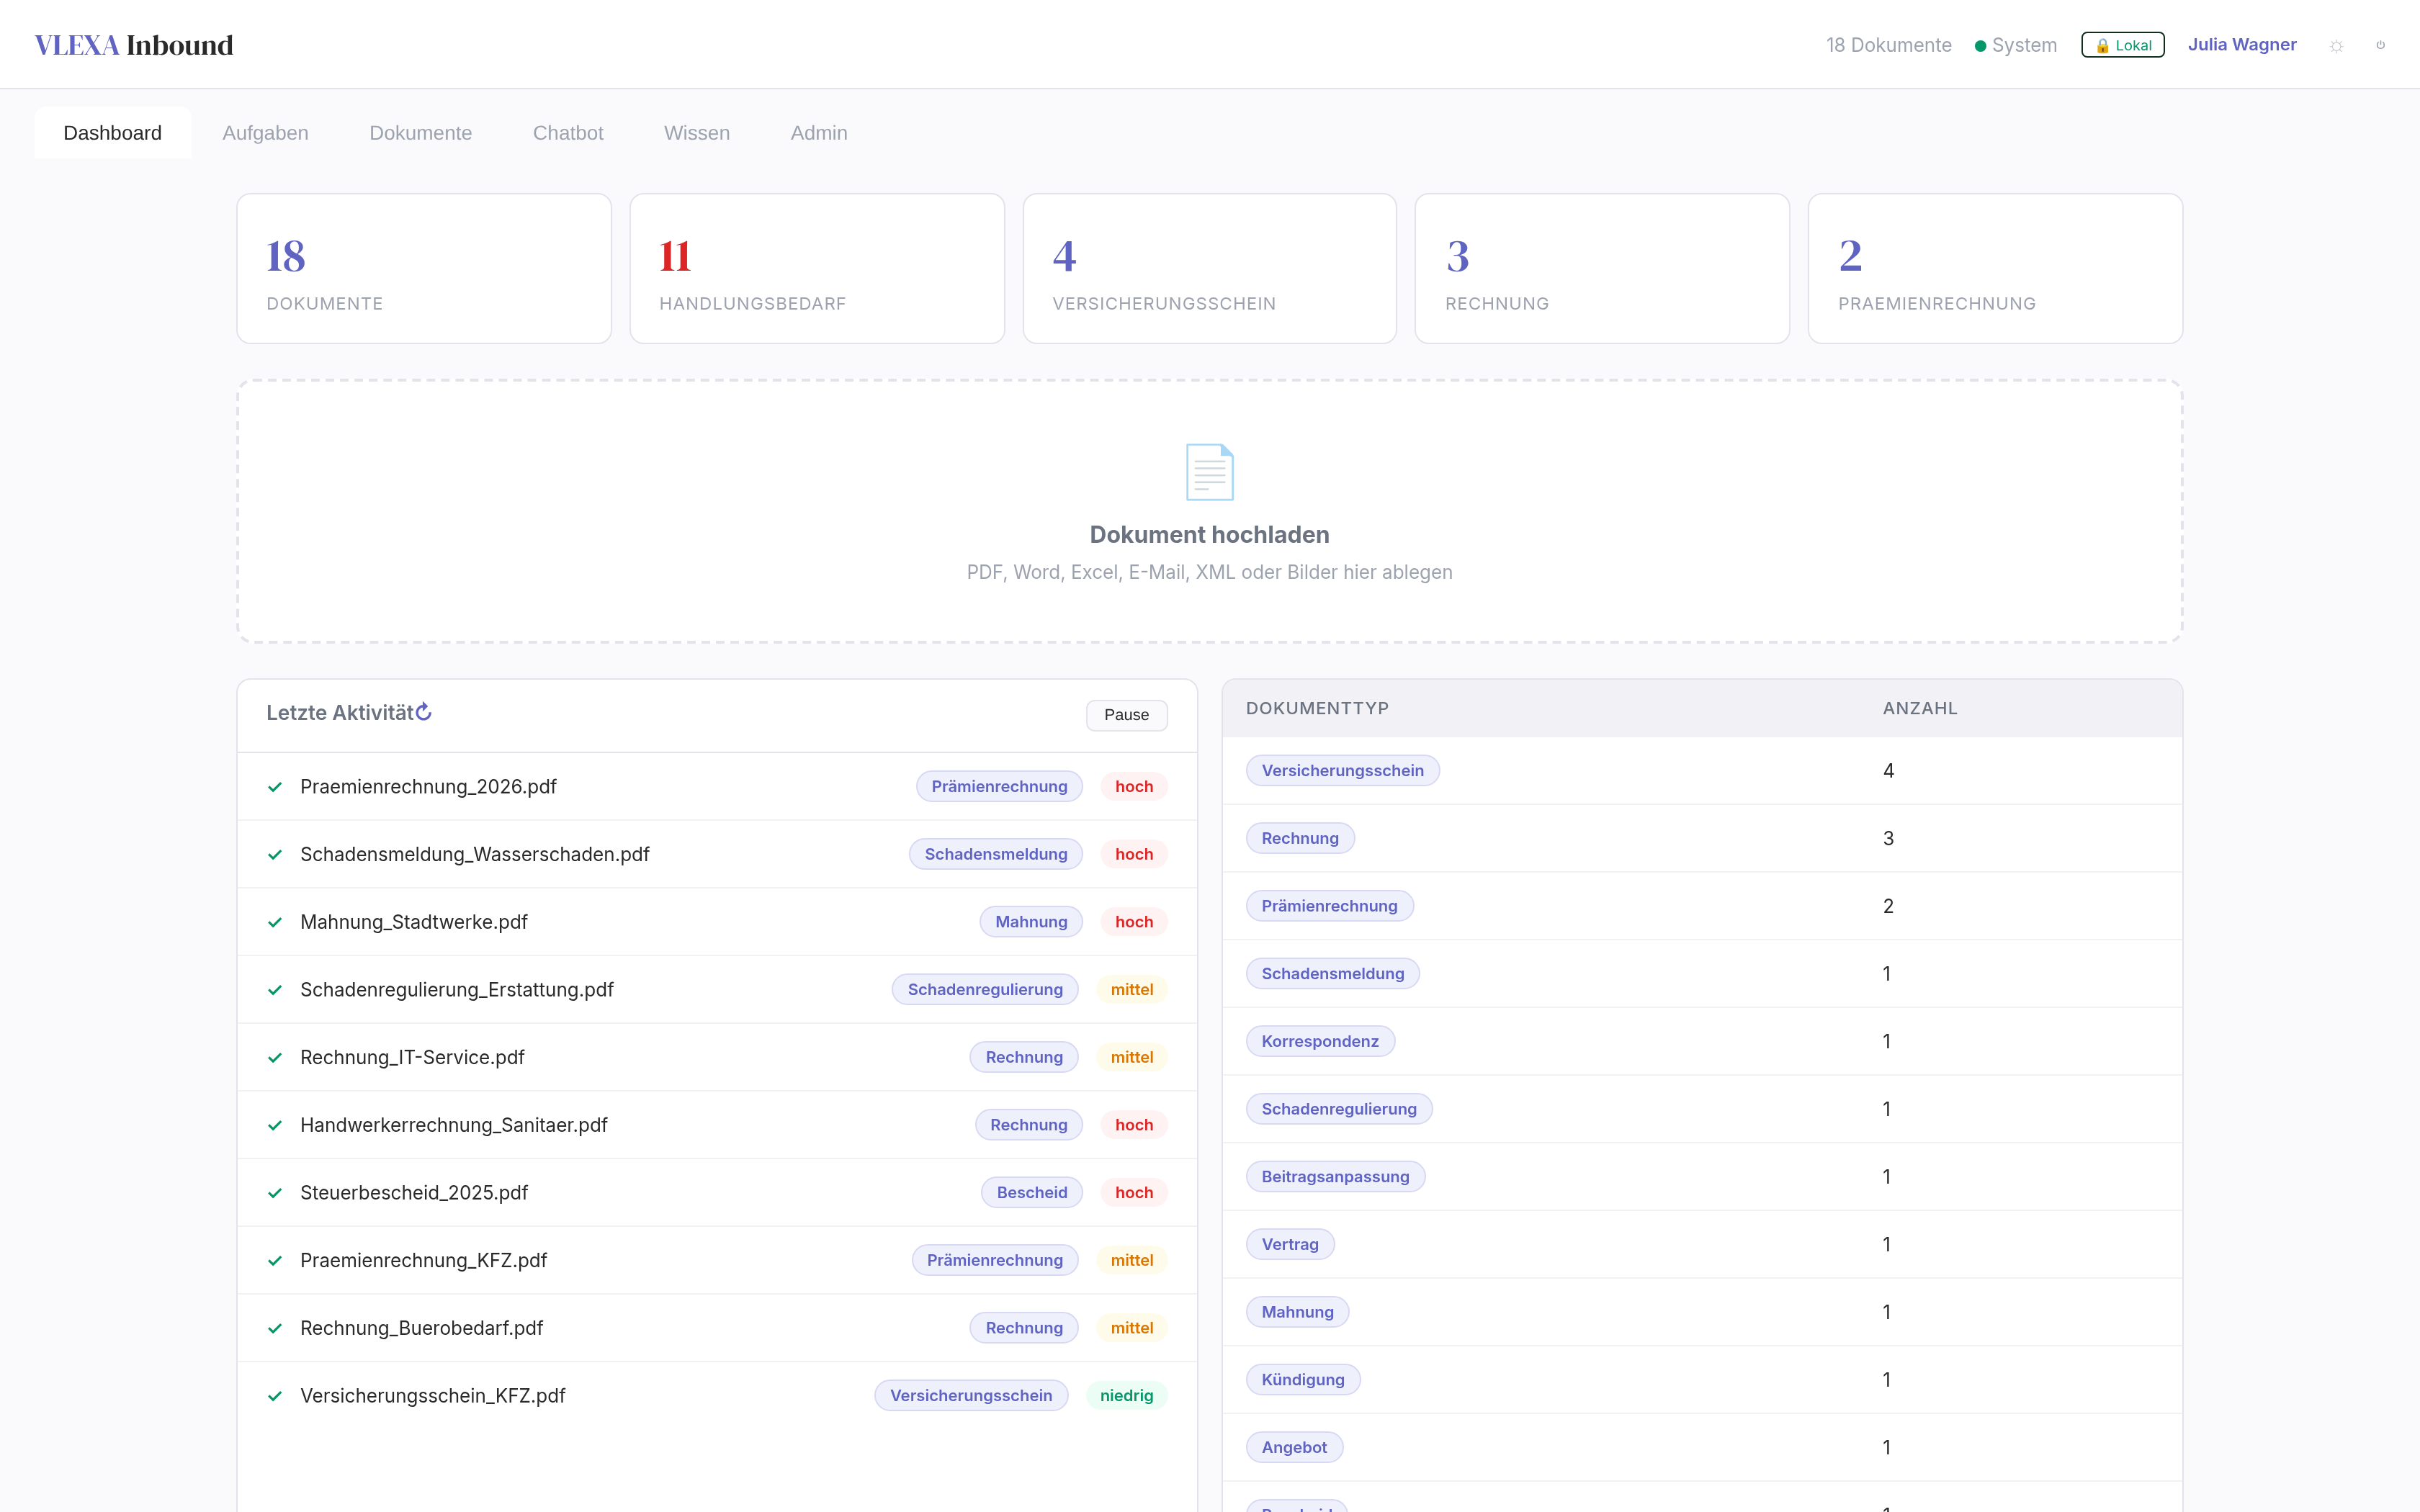The image size is (2420, 1512).
Task: Open the 3 Rechnung stat card
Action: [x=1602, y=269]
